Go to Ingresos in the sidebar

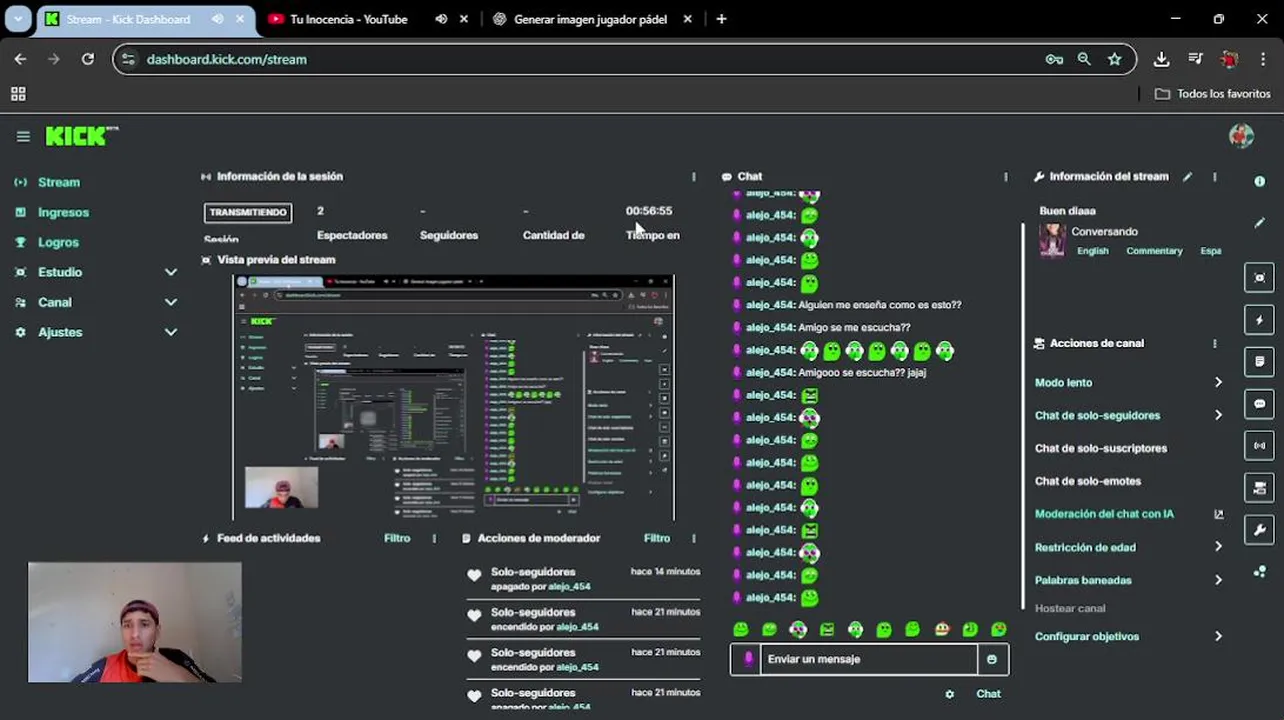click(63, 212)
